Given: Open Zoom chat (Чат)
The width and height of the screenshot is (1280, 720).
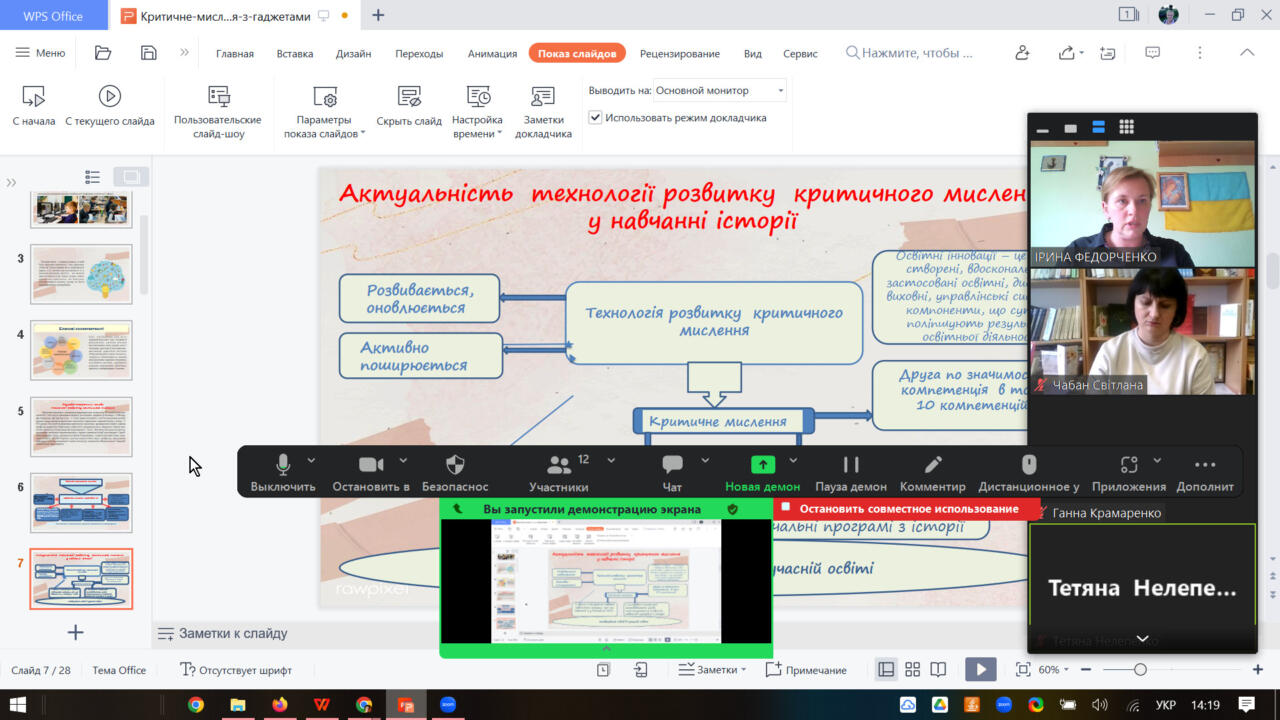Looking at the screenshot, I should pos(672,473).
